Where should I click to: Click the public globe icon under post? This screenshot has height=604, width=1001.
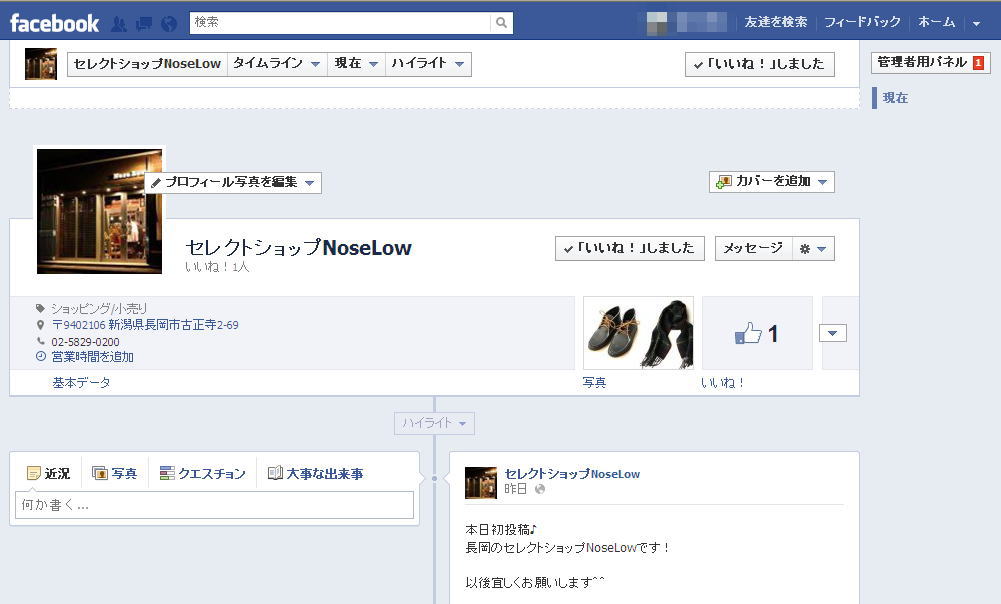[540, 489]
